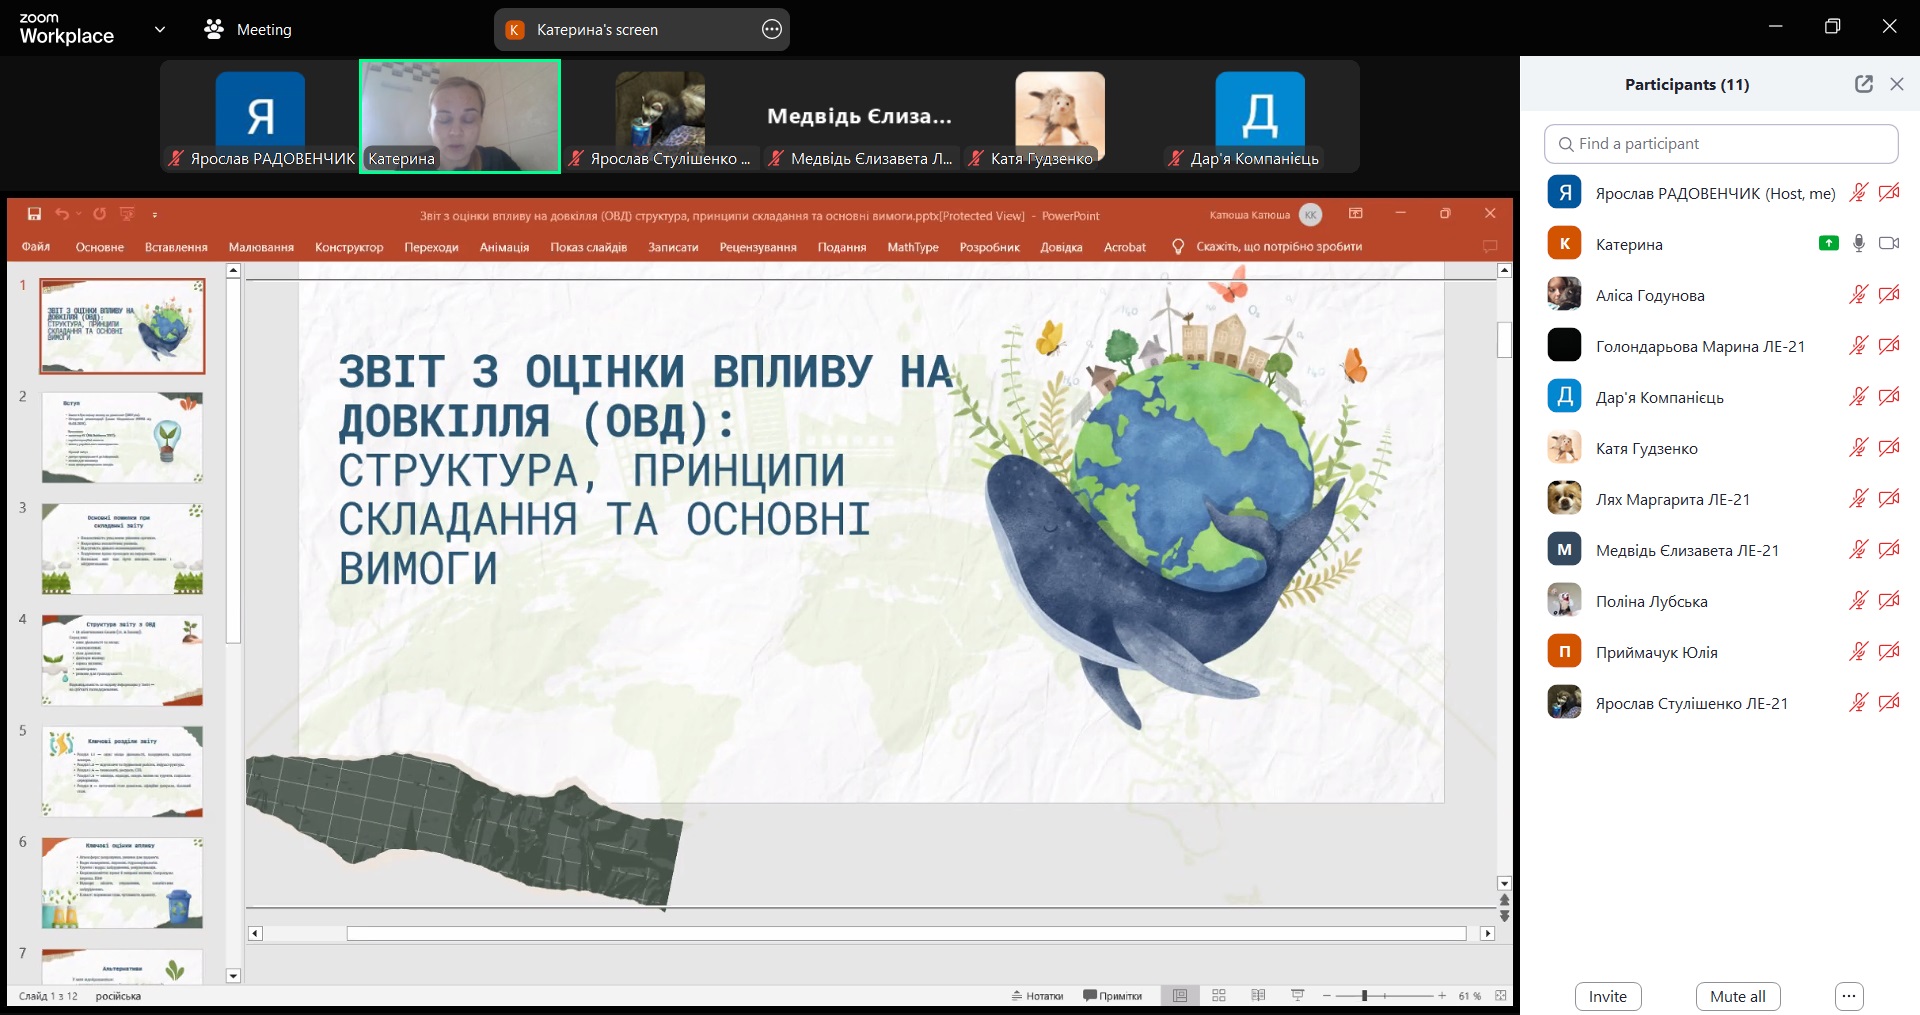Click the Скажіть, що потрібно зробити field

pos(1279,247)
